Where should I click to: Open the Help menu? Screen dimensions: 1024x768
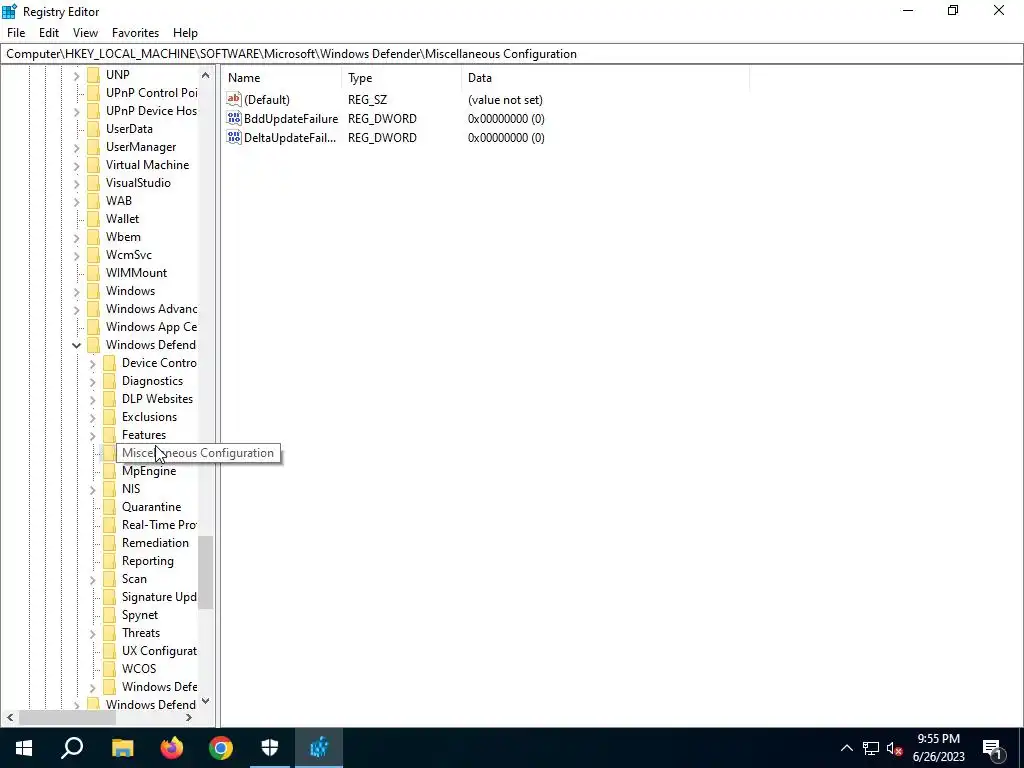tap(185, 33)
